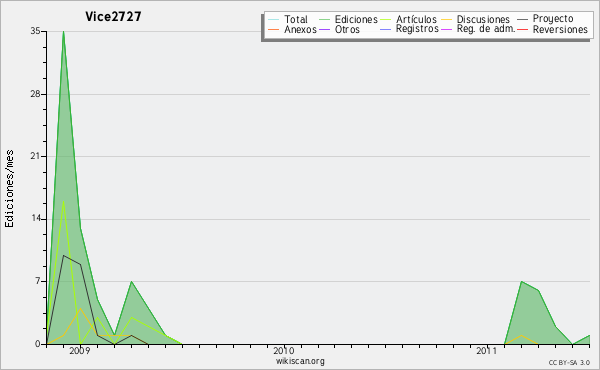This screenshot has width=600, height=370.
Task: Click the chart title Vice2727
Action: 113,16
